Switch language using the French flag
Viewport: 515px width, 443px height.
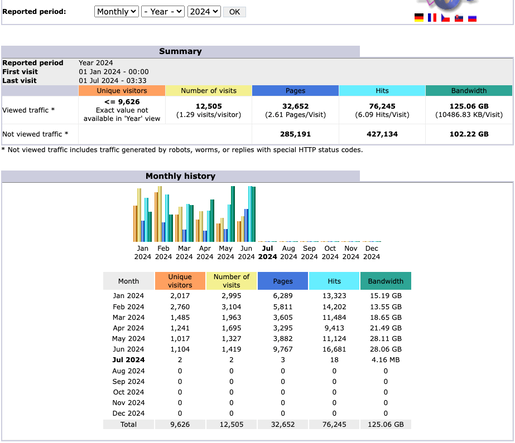tap(432, 17)
